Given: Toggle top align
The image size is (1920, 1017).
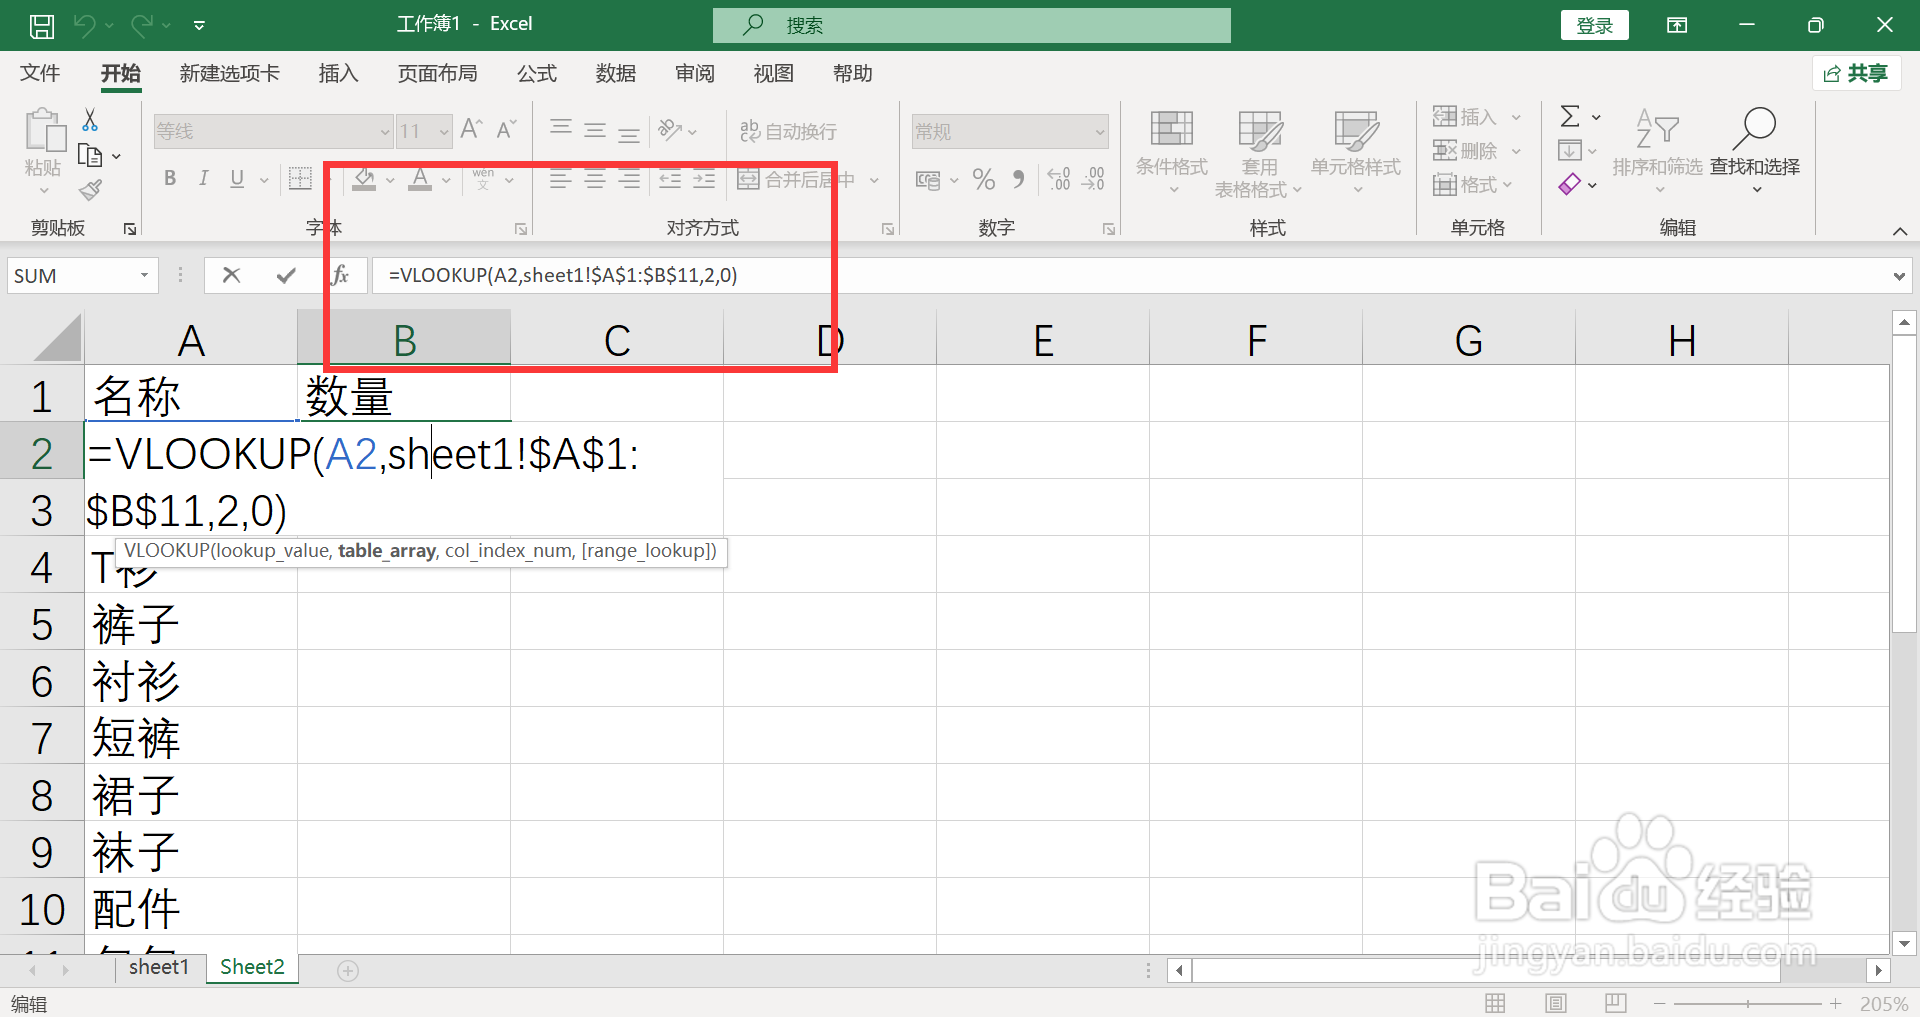Looking at the screenshot, I should [561, 129].
